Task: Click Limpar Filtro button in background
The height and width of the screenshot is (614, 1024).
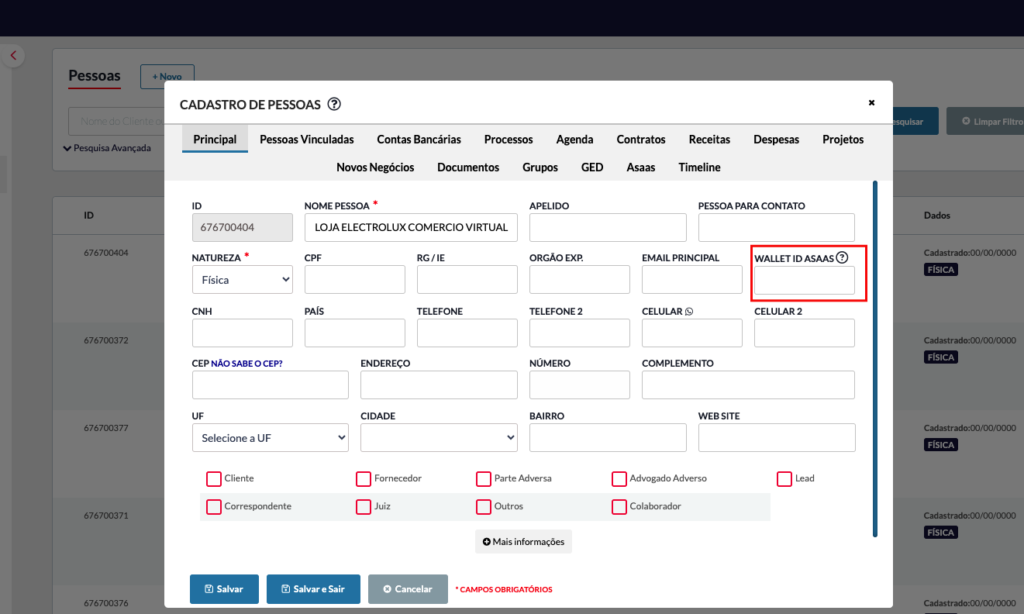Action: pyautogui.click(x=987, y=121)
